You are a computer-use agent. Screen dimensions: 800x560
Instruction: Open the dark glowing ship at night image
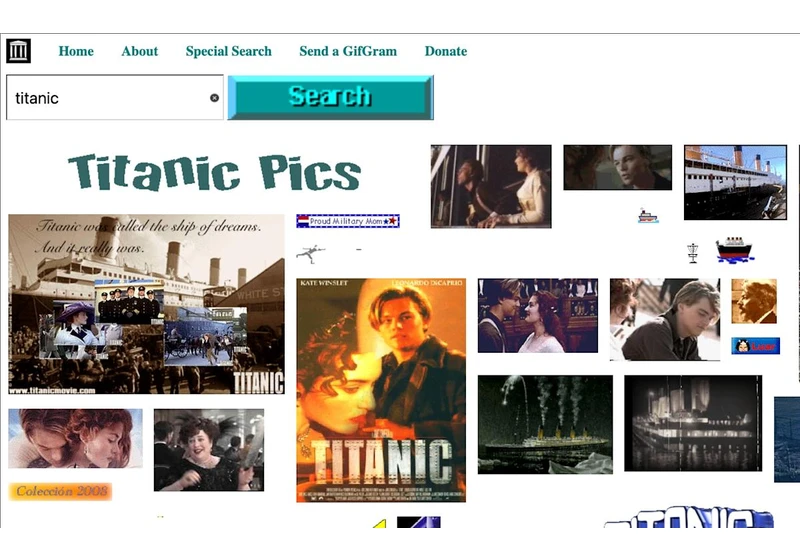[693, 423]
